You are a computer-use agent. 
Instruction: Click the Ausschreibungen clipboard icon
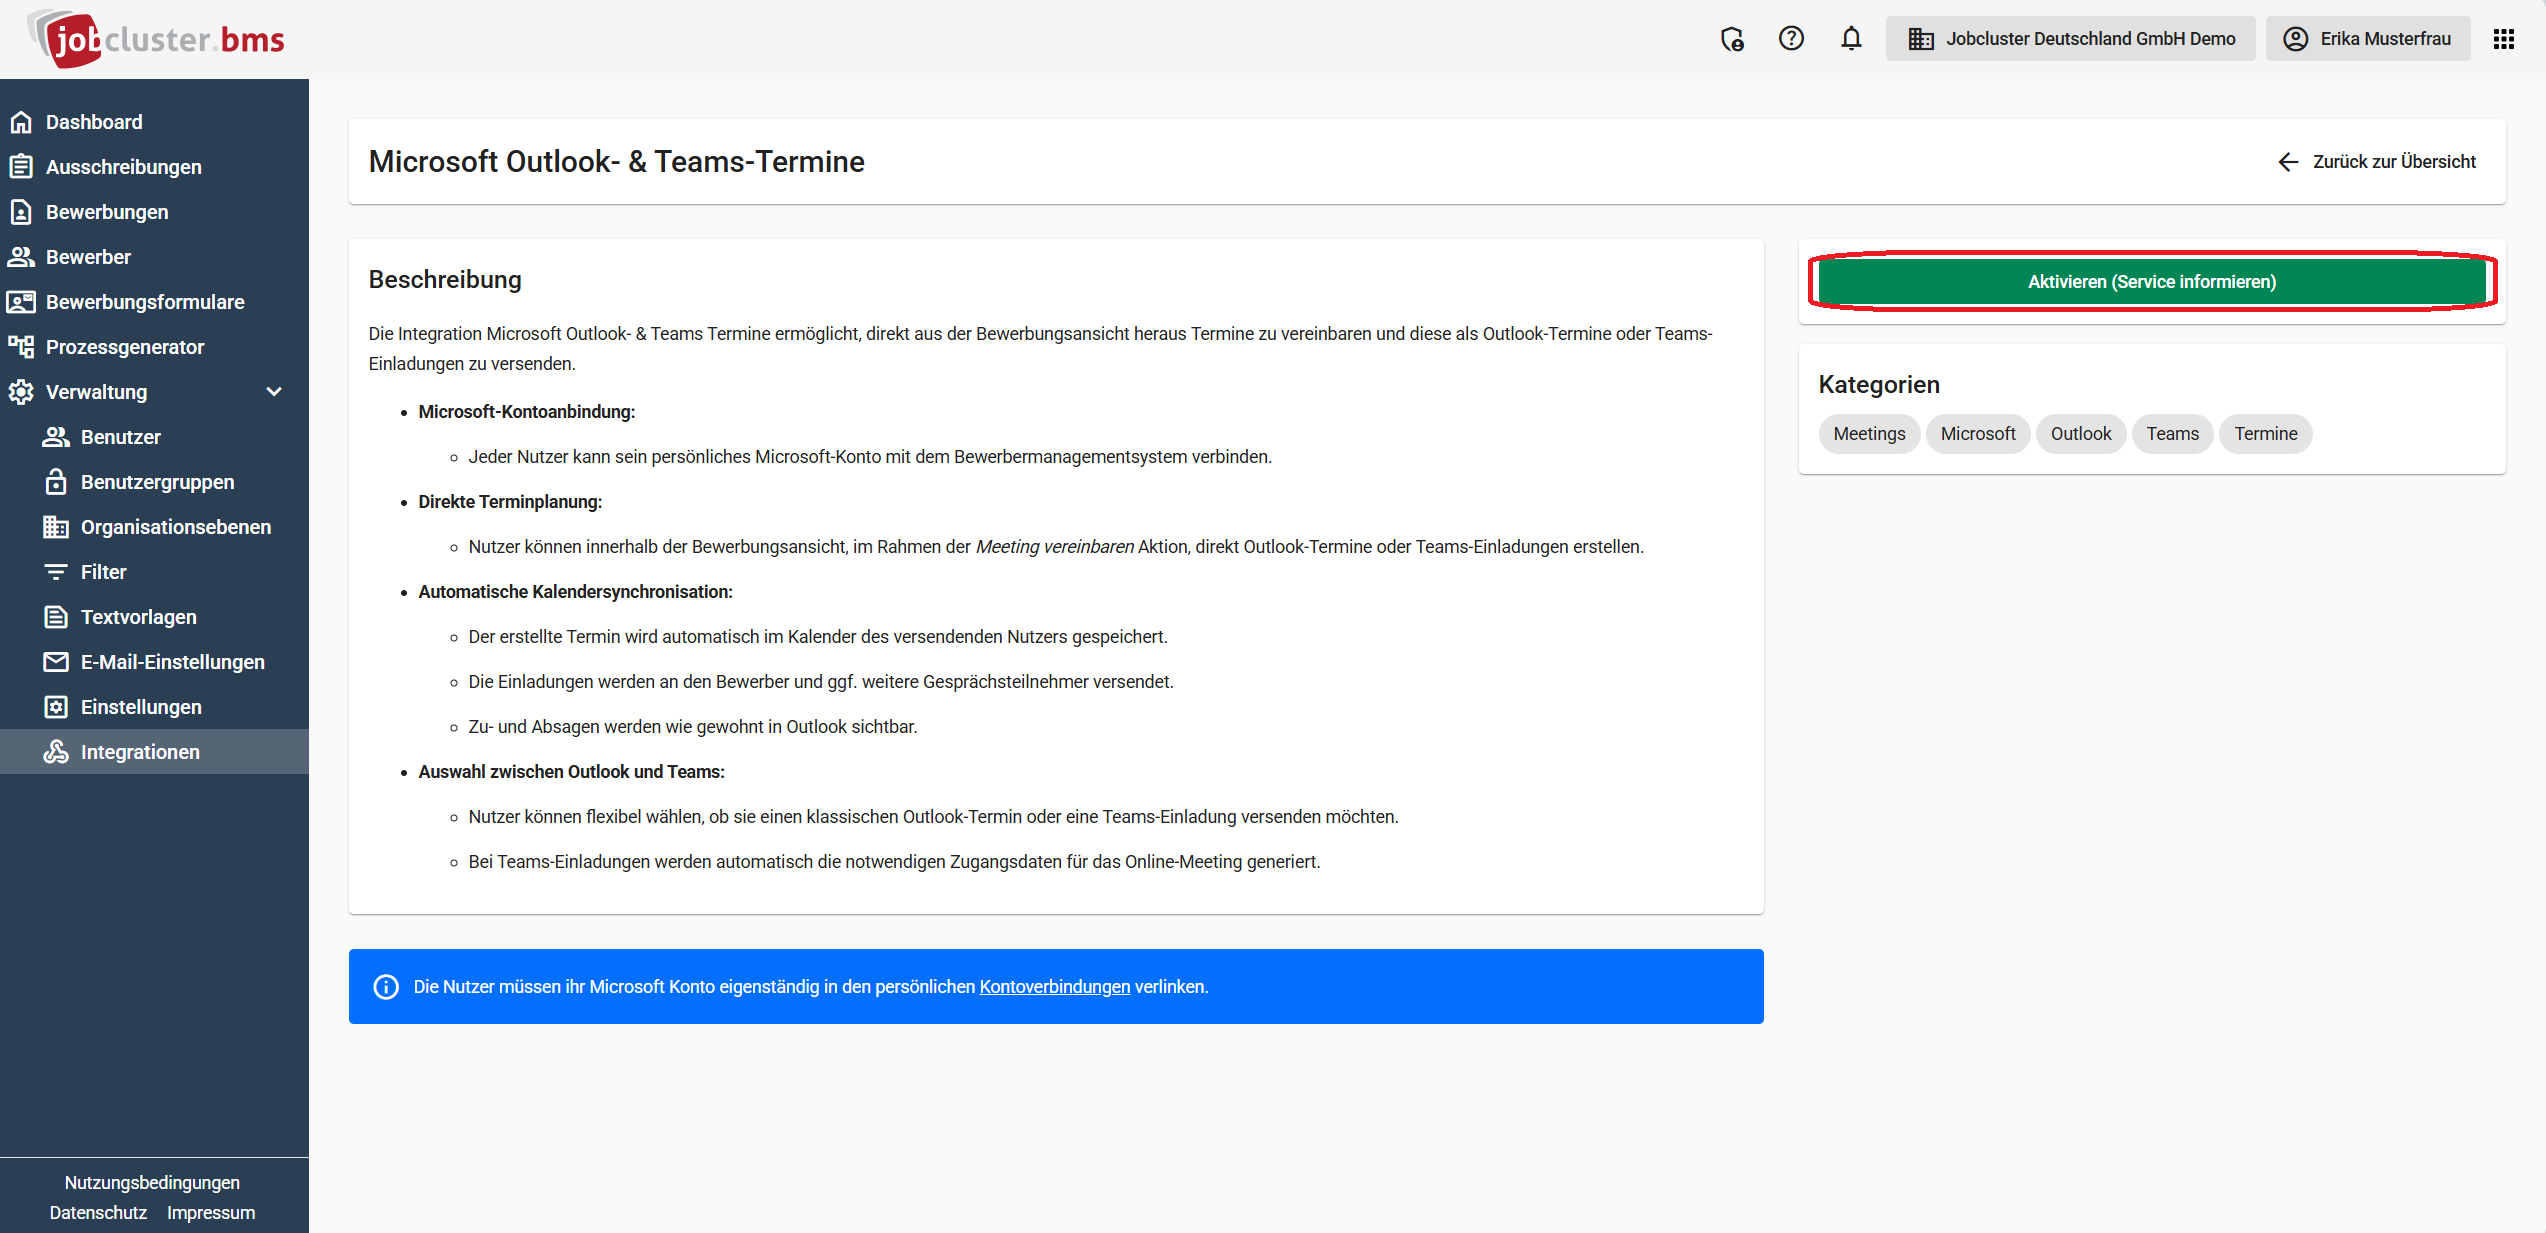(x=21, y=167)
